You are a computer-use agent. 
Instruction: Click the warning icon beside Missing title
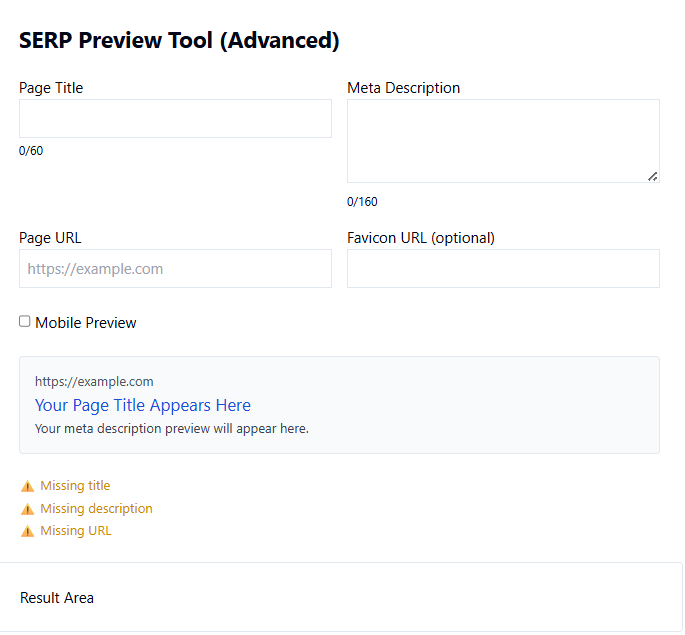pyautogui.click(x=28, y=487)
